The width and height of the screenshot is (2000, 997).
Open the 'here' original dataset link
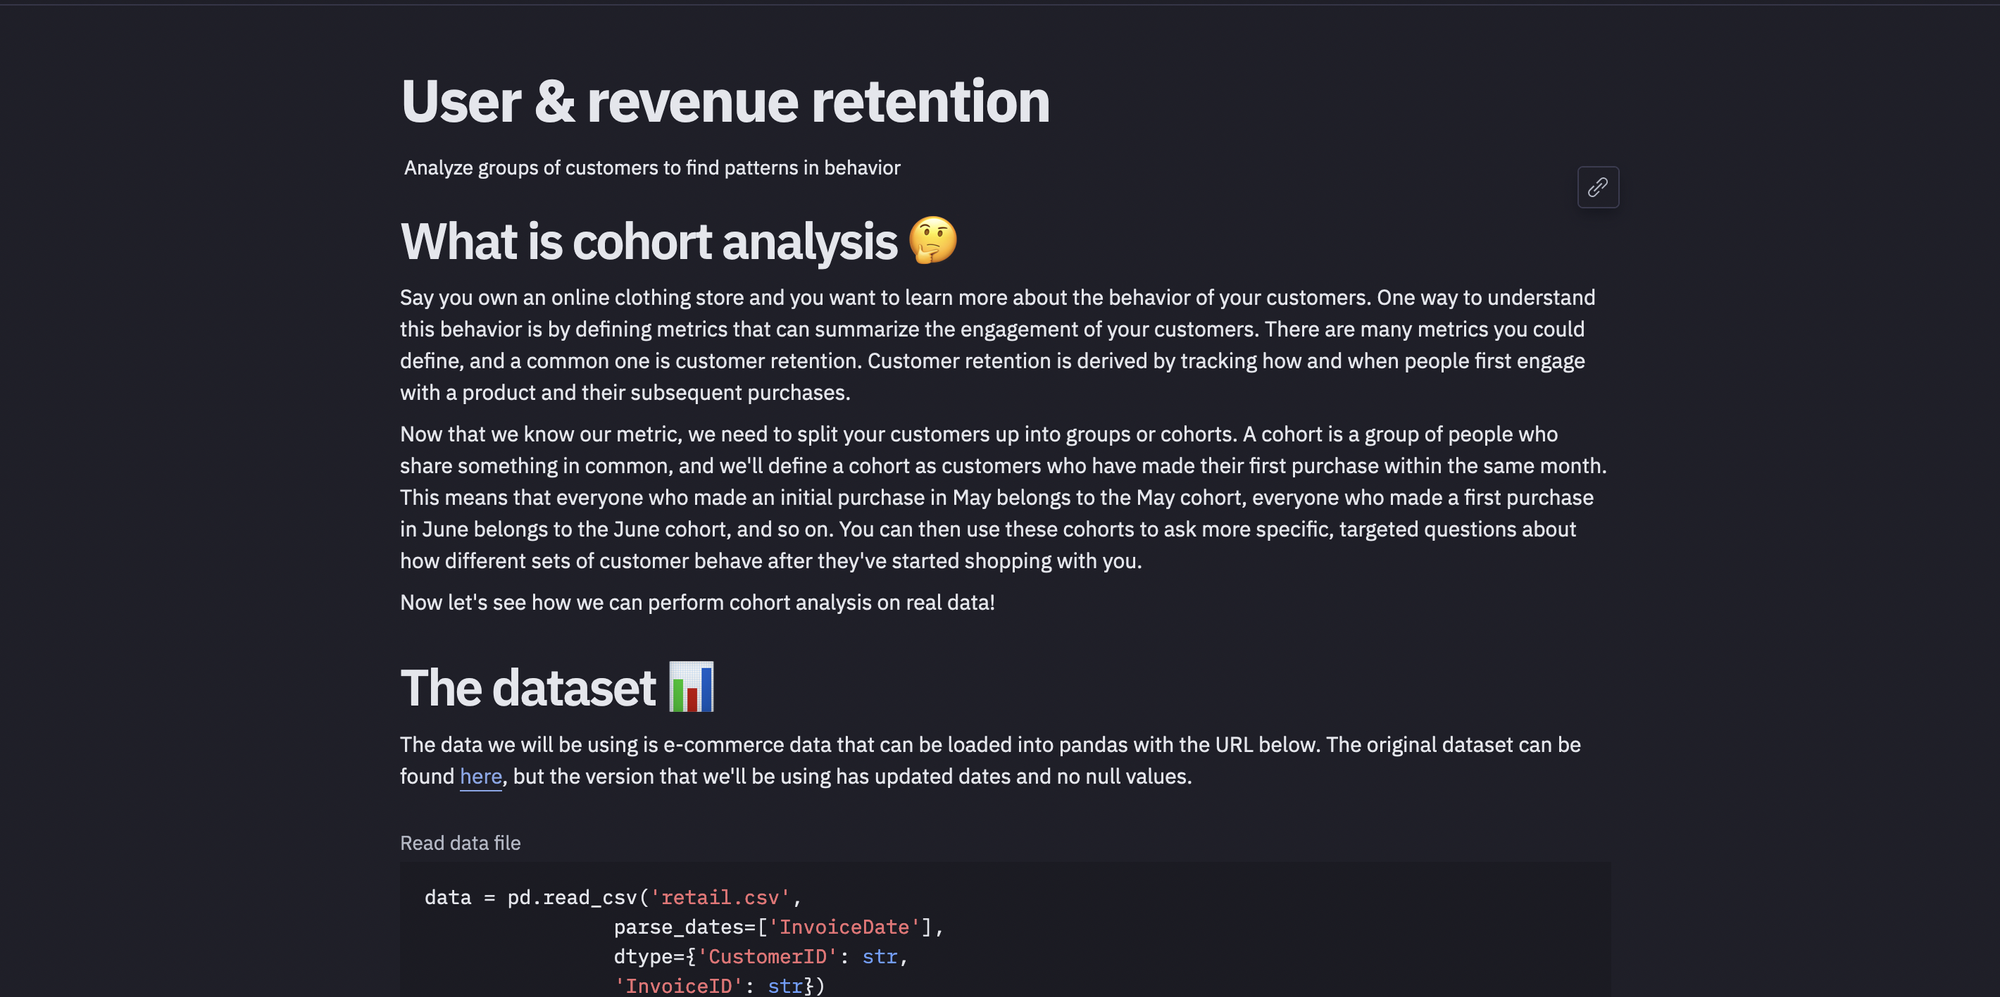[x=481, y=776]
